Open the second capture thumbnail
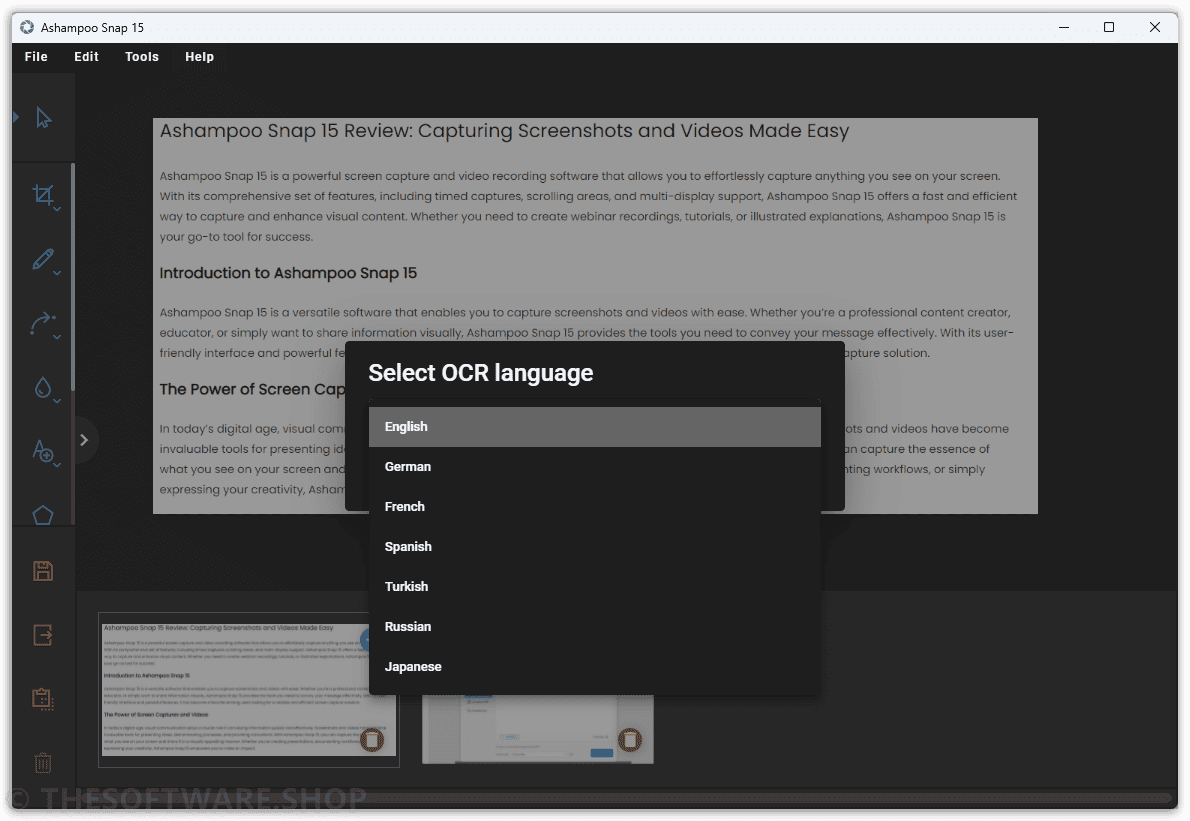Viewport: 1190px width, 821px height. [x=537, y=728]
